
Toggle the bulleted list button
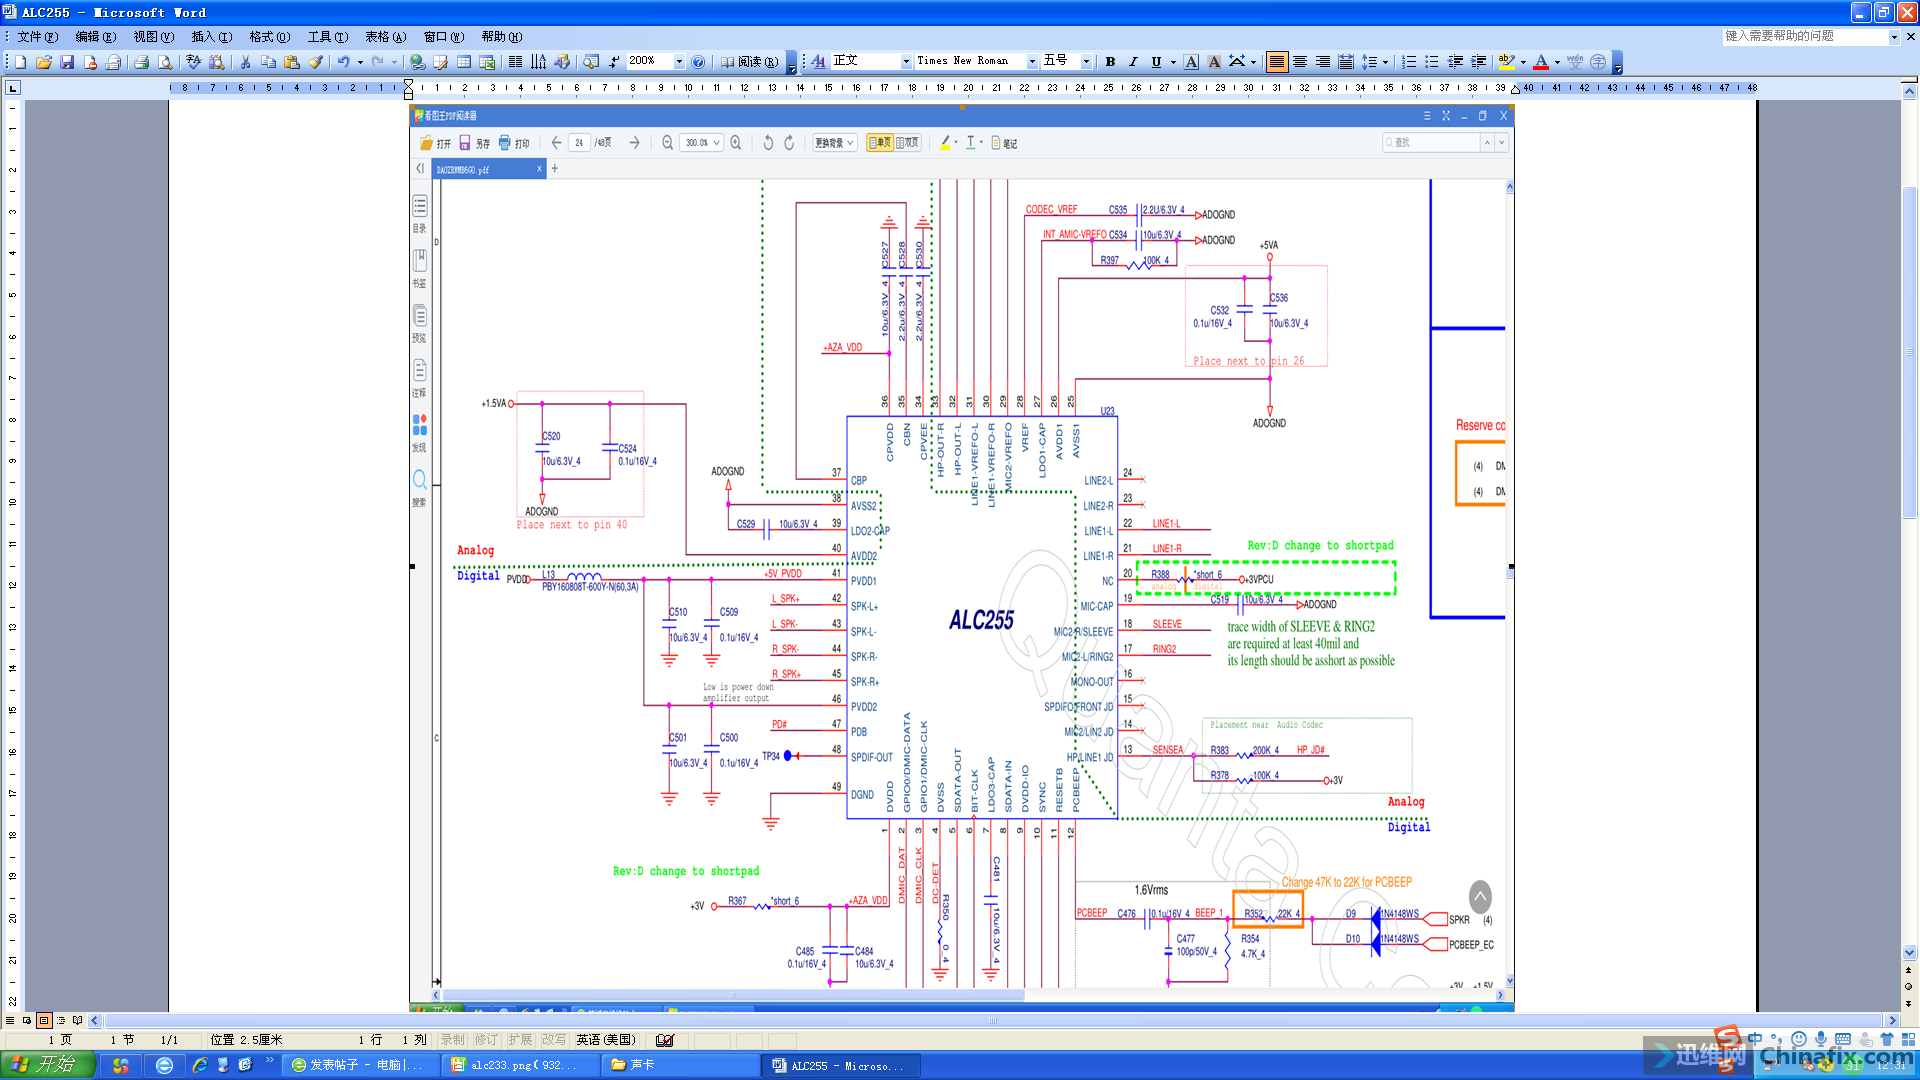[x=1432, y=62]
